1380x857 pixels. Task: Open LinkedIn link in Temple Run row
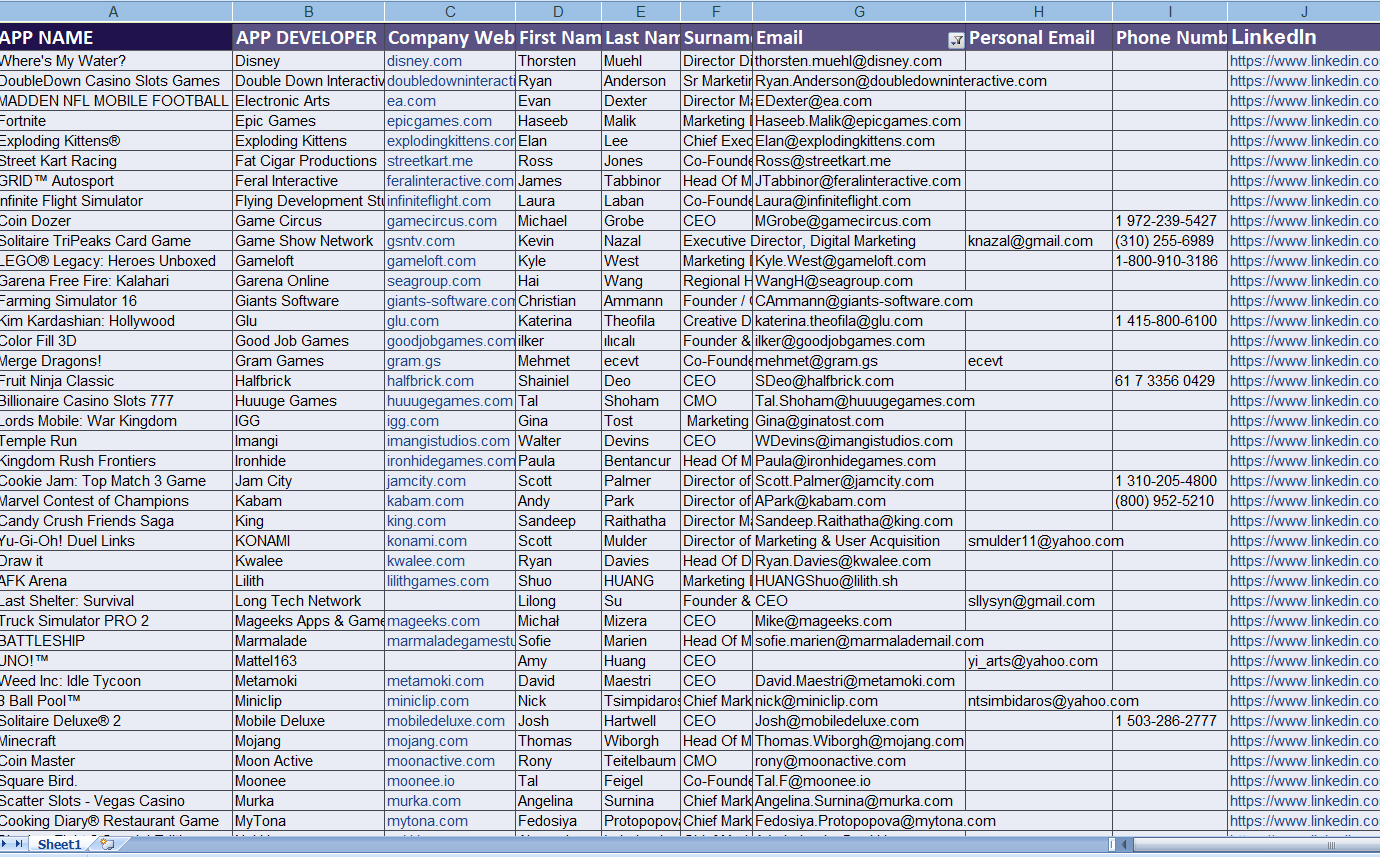click(x=1304, y=441)
